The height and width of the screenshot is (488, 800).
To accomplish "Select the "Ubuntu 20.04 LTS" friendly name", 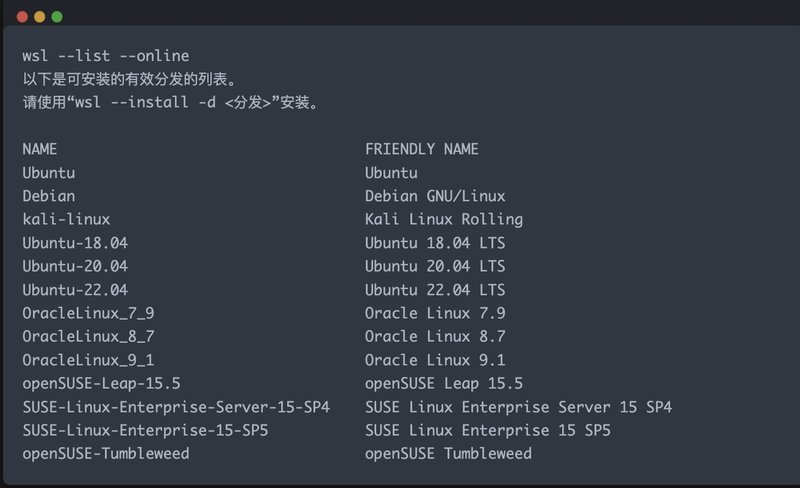I will 435,266.
